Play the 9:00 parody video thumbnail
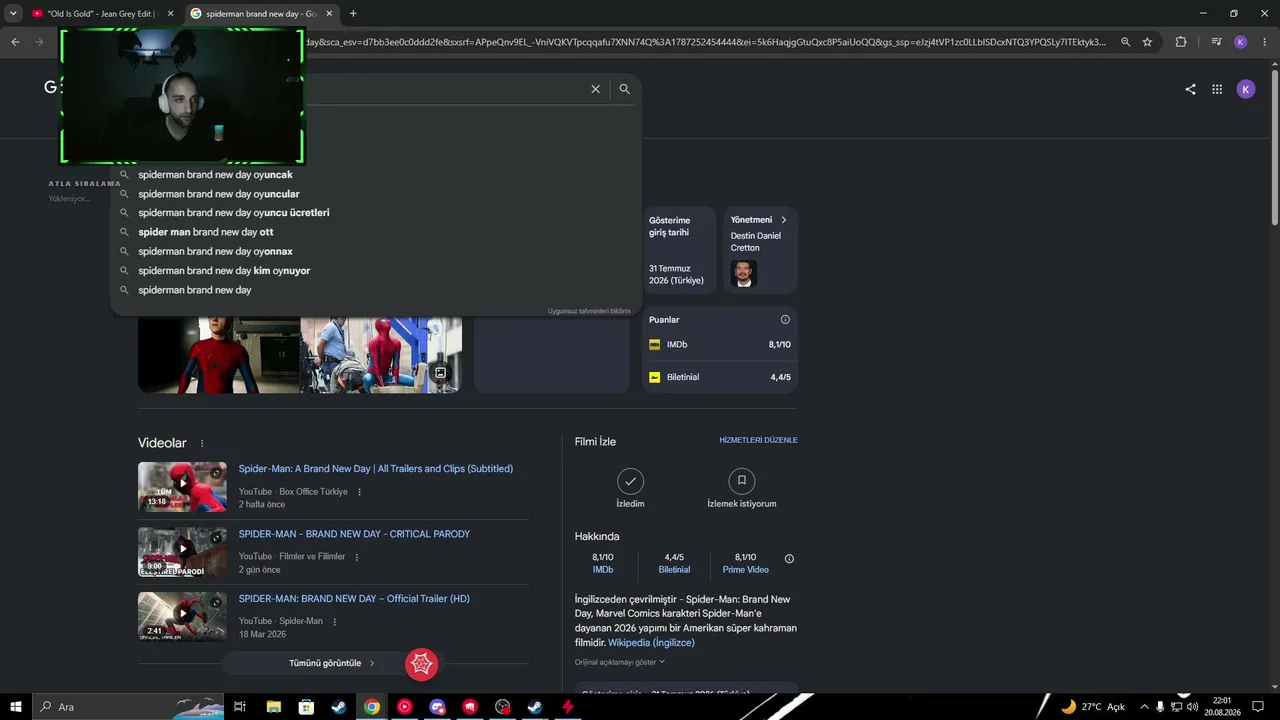 (182, 552)
